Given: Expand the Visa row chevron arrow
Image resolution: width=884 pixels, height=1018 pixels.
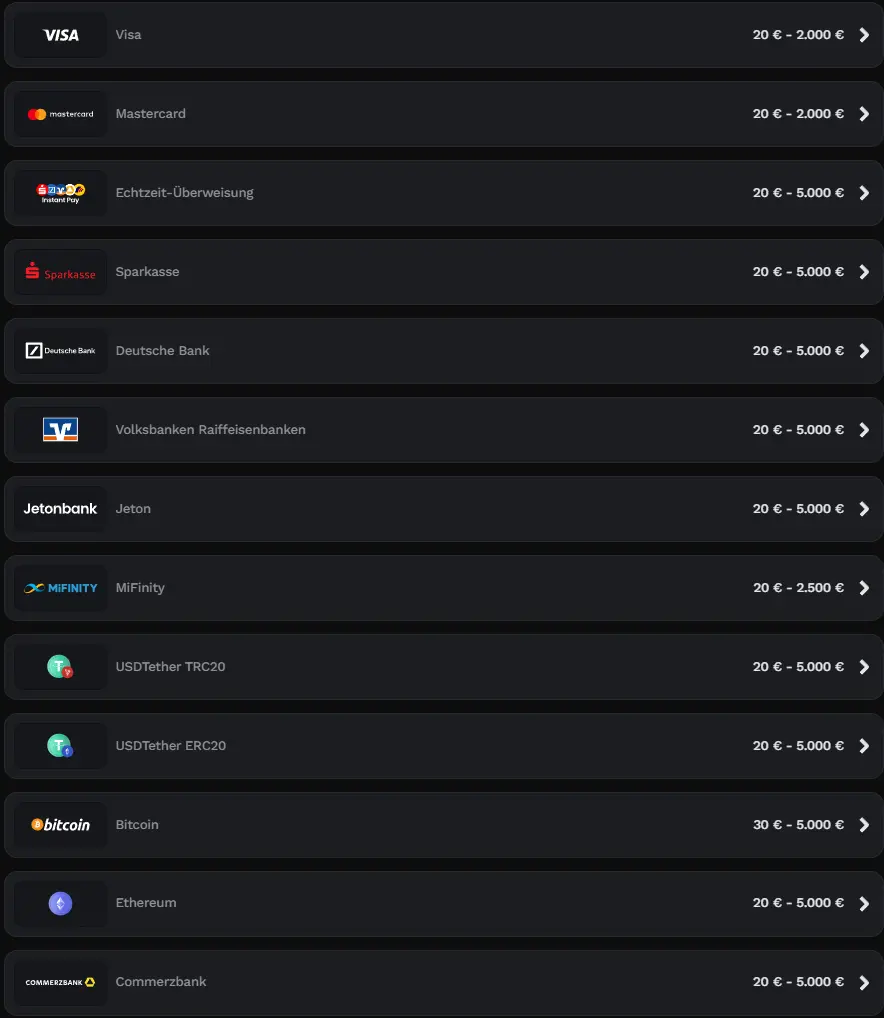Looking at the screenshot, I should (865, 35).
